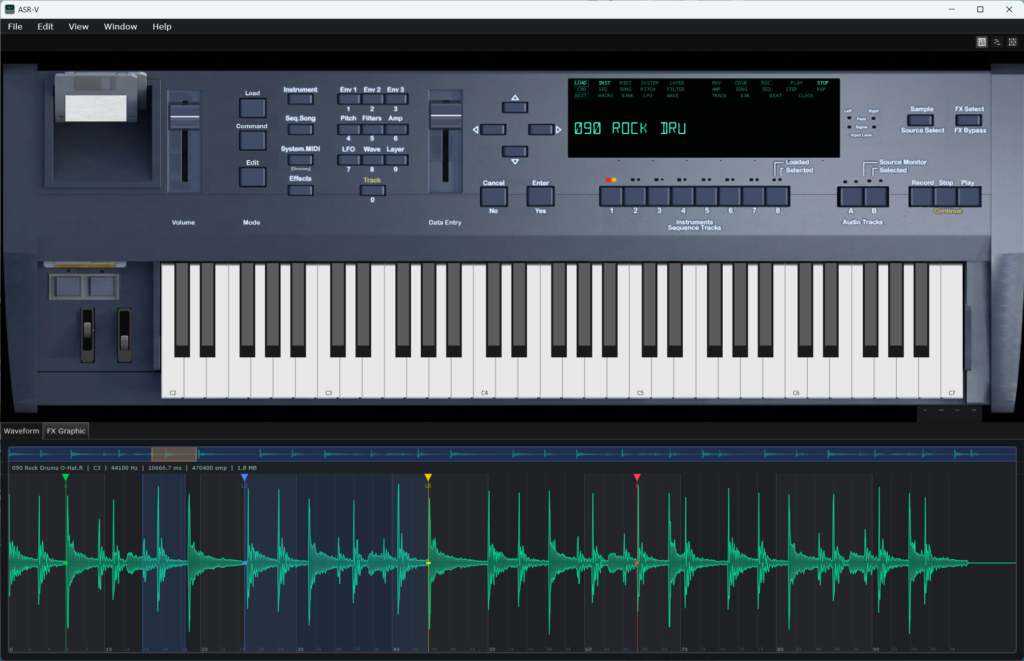The width and height of the screenshot is (1024, 661).
Task: Select instrument track 5 button
Action: pyautogui.click(x=706, y=197)
